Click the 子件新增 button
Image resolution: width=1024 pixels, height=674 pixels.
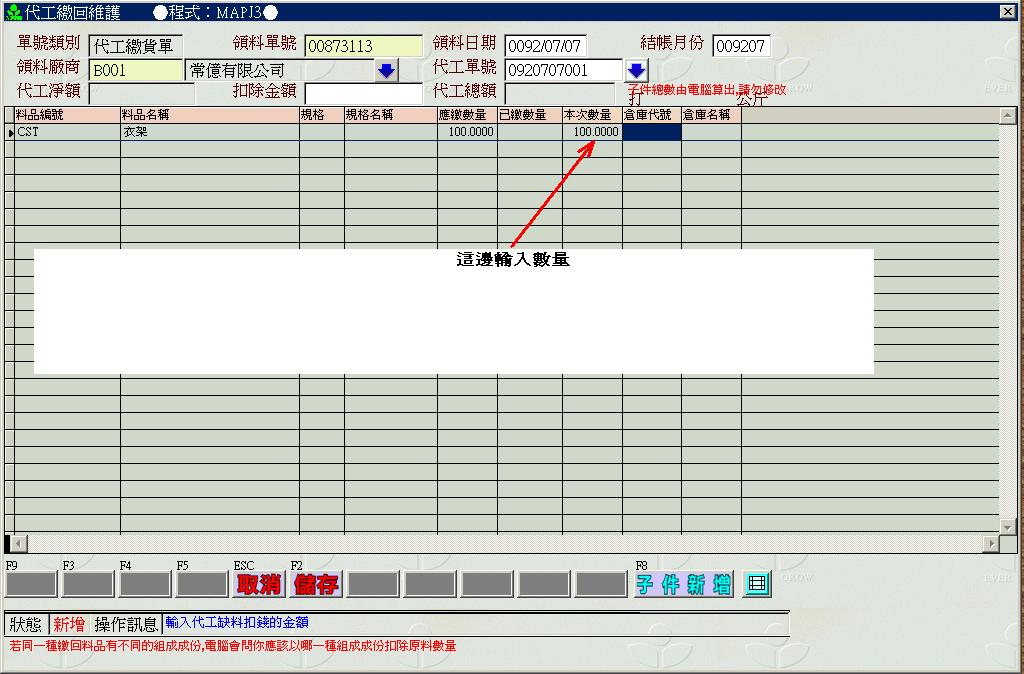pos(683,585)
